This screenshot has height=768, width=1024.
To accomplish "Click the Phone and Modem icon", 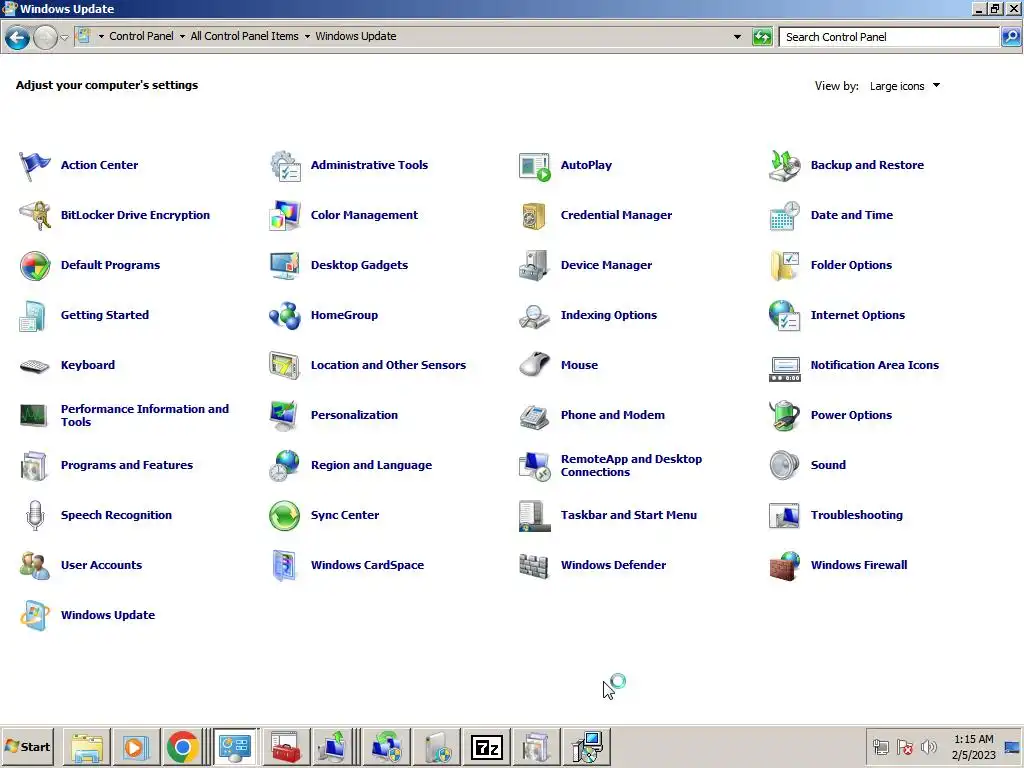I will click(x=535, y=415).
